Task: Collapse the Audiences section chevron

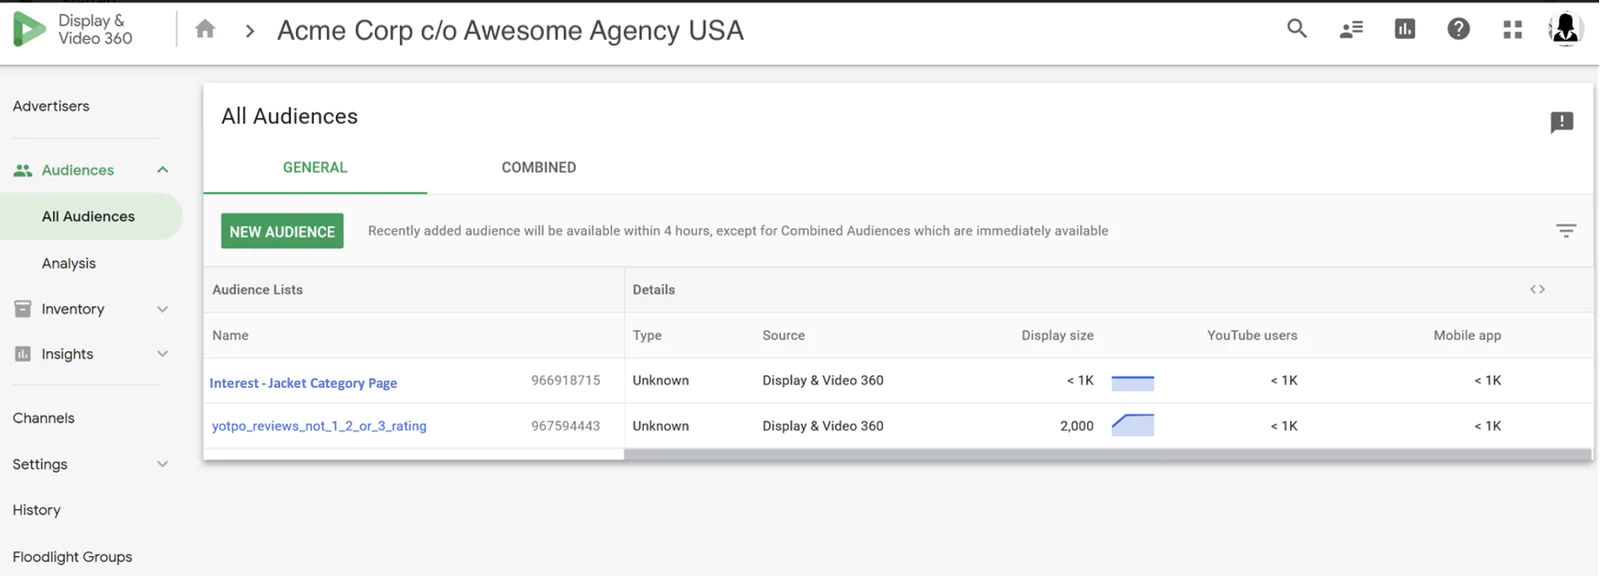Action: click(x=162, y=169)
